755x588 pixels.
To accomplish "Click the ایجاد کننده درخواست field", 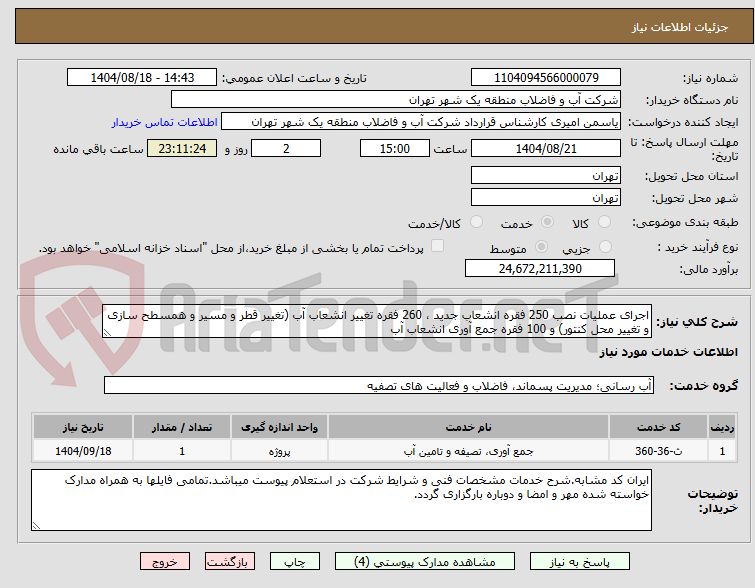I will click(x=421, y=122).
